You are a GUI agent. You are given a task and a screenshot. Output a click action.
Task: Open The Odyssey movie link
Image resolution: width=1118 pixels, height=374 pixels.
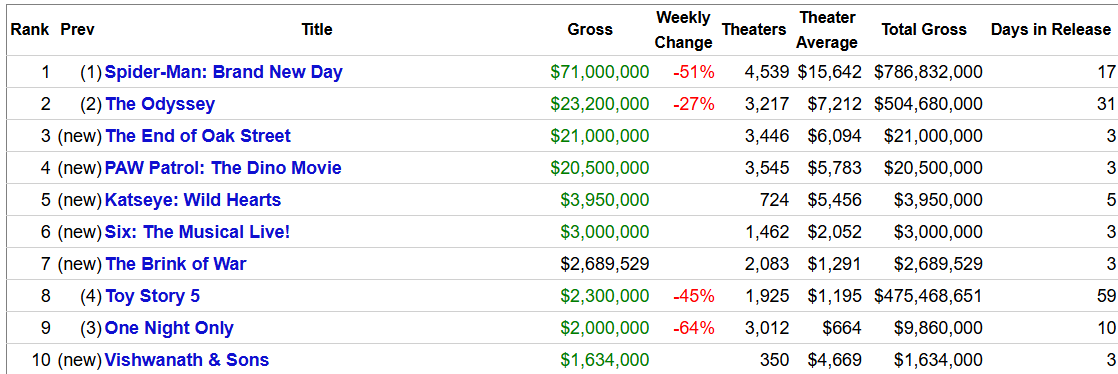pos(160,104)
